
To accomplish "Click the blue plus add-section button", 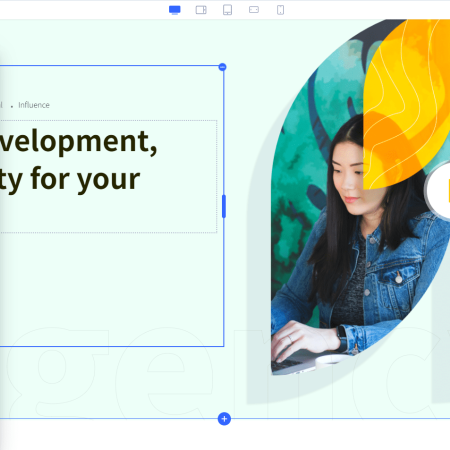I will click(x=224, y=419).
